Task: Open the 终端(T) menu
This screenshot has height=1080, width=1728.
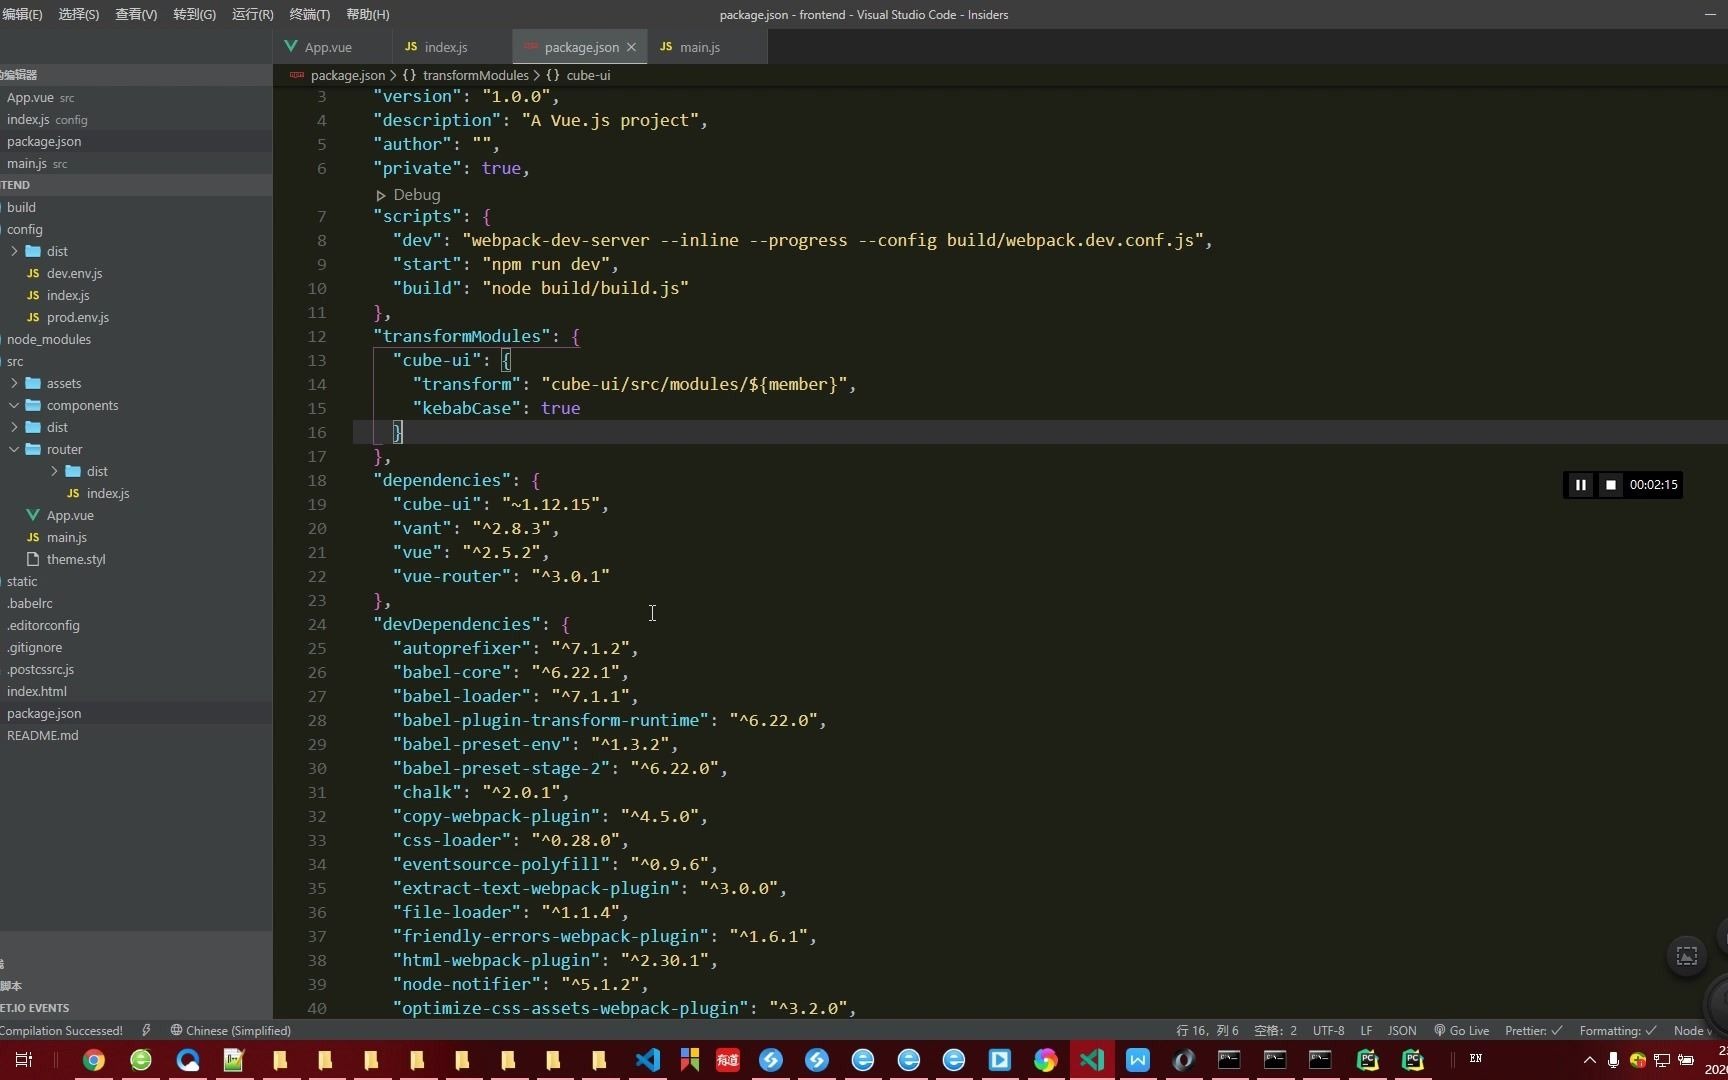Action: [x=310, y=14]
